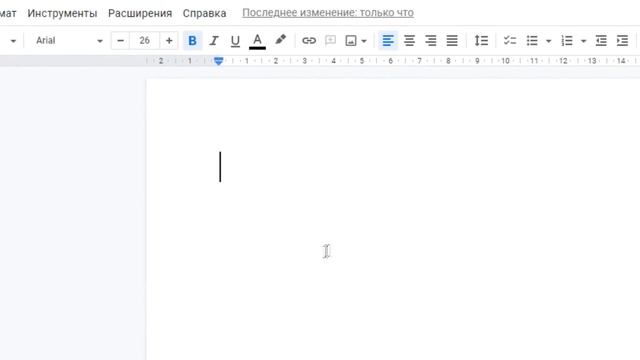Align text to the right

(431, 40)
